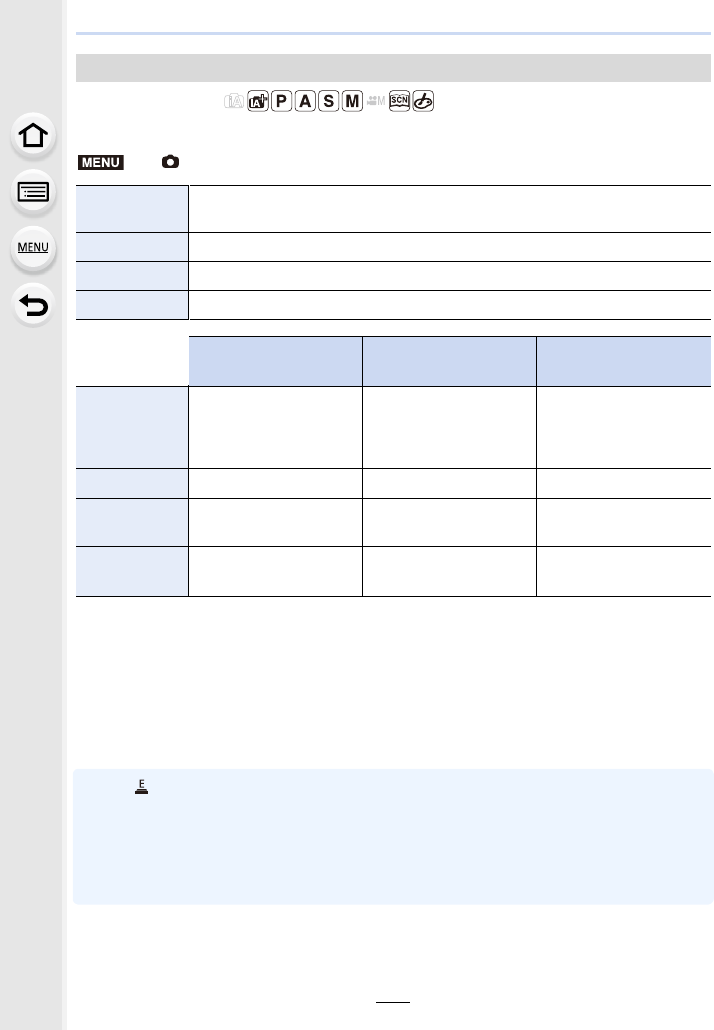Viewport: 714px width, 1030px height.
Task: Go to the home page icon
Action: point(32,136)
